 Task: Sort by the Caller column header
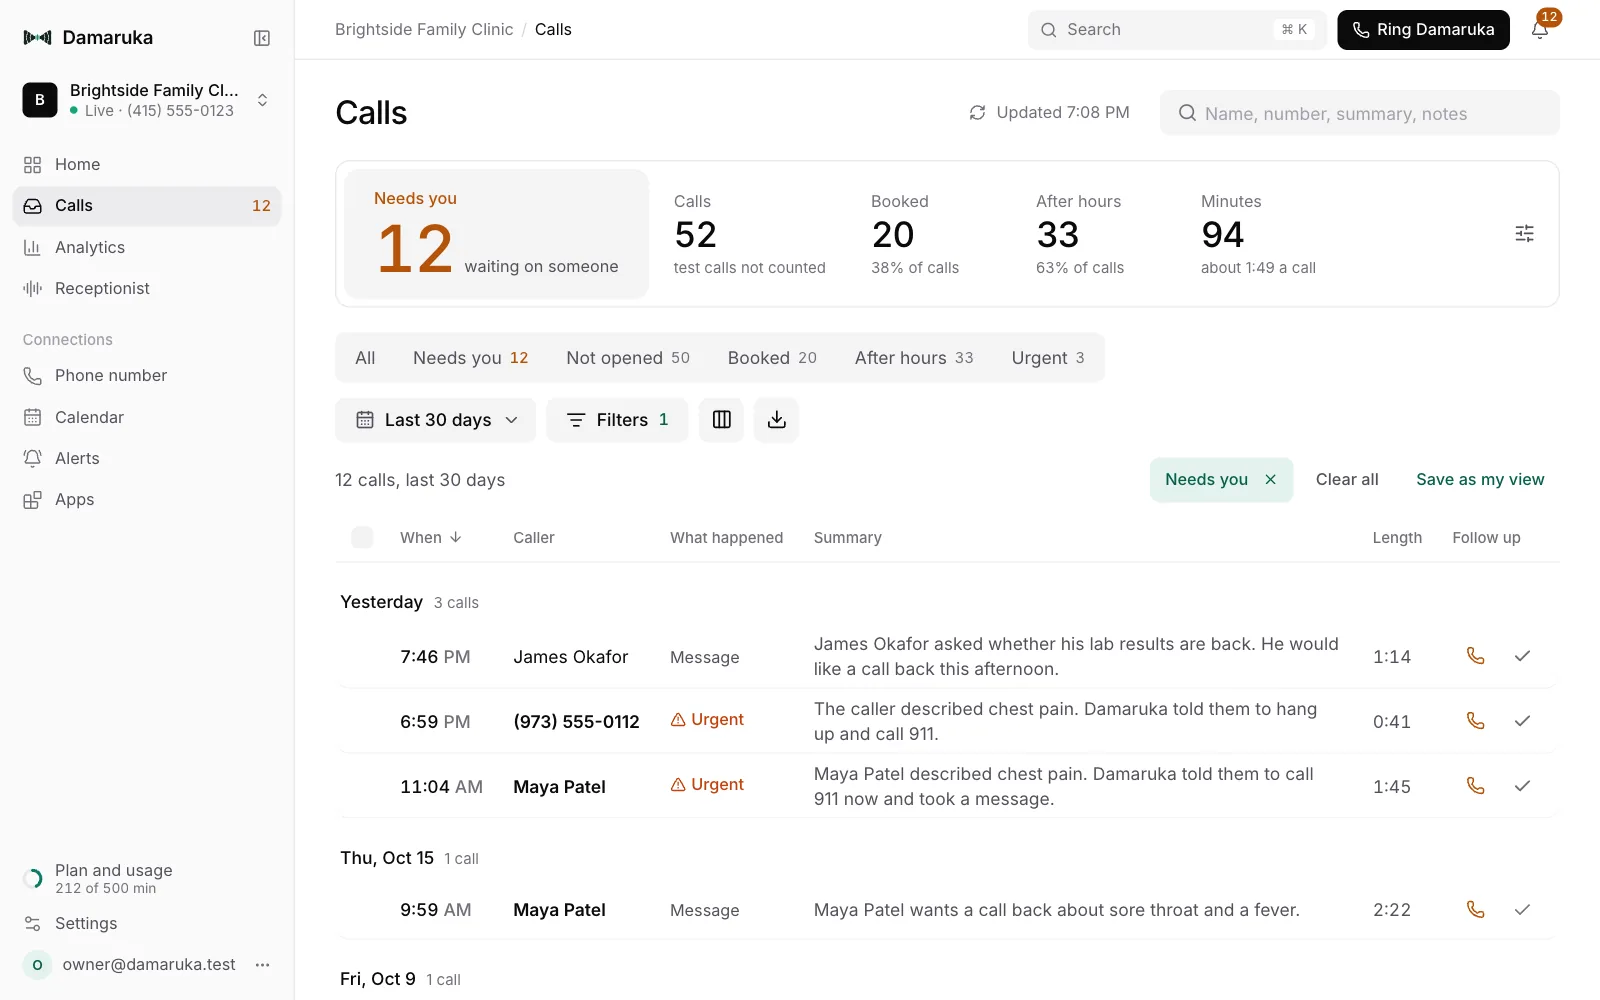pos(534,538)
